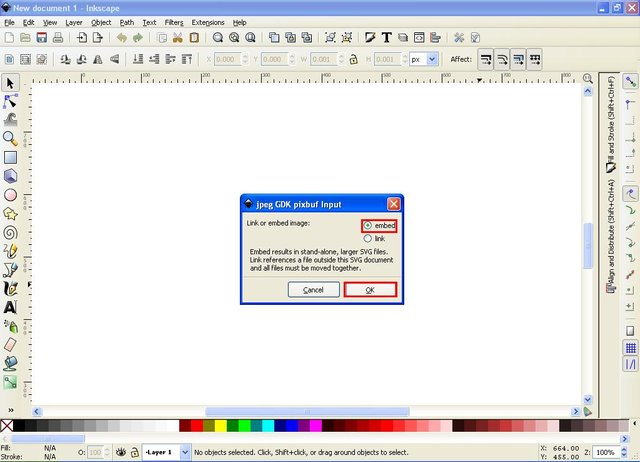Viewport: 640px width, 462px height.
Task: Click the Save document icon
Action: pyautogui.click(x=42, y=38)
